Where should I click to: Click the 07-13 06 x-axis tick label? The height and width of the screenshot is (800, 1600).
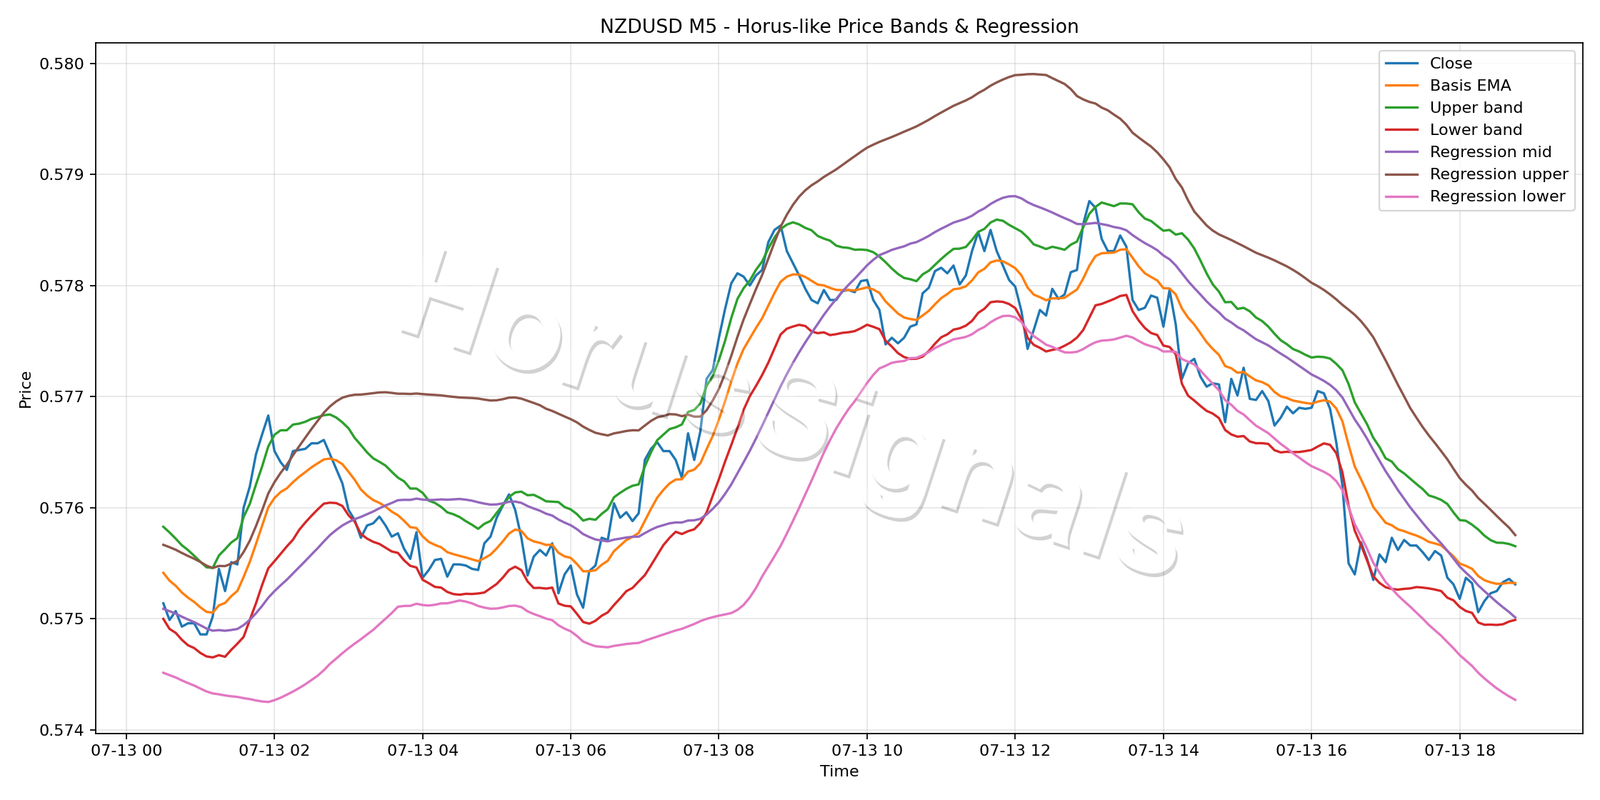click(570, 750)
